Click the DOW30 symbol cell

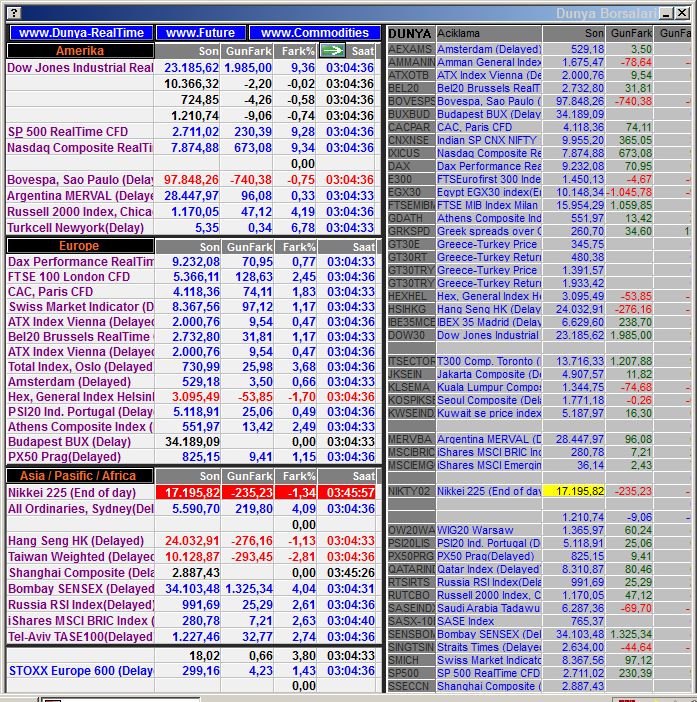pyautogui.click(x=411, y=335)
